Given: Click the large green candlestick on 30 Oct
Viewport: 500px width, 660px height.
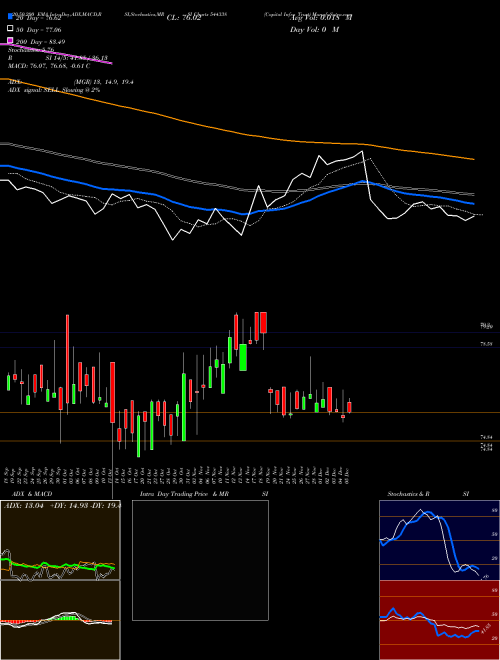Looking at the screenshot, I should [184, 407].
